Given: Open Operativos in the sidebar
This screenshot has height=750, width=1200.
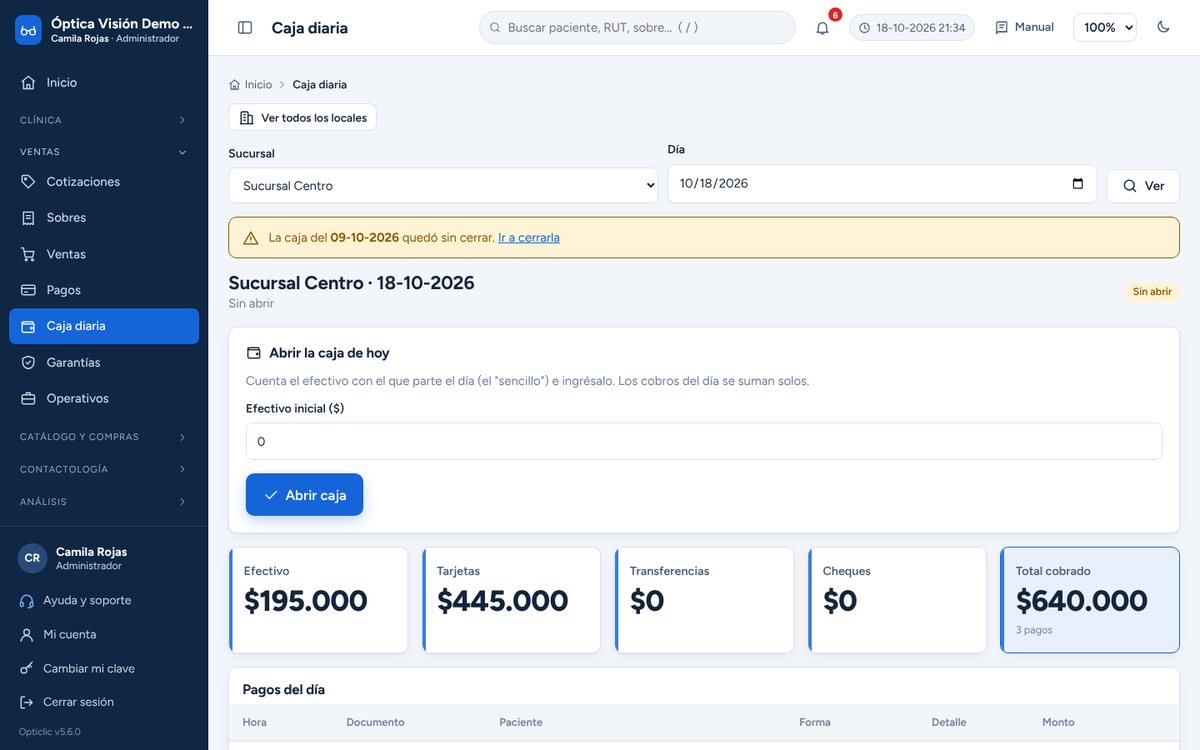Looking at the screenshot, I should 104,398.
